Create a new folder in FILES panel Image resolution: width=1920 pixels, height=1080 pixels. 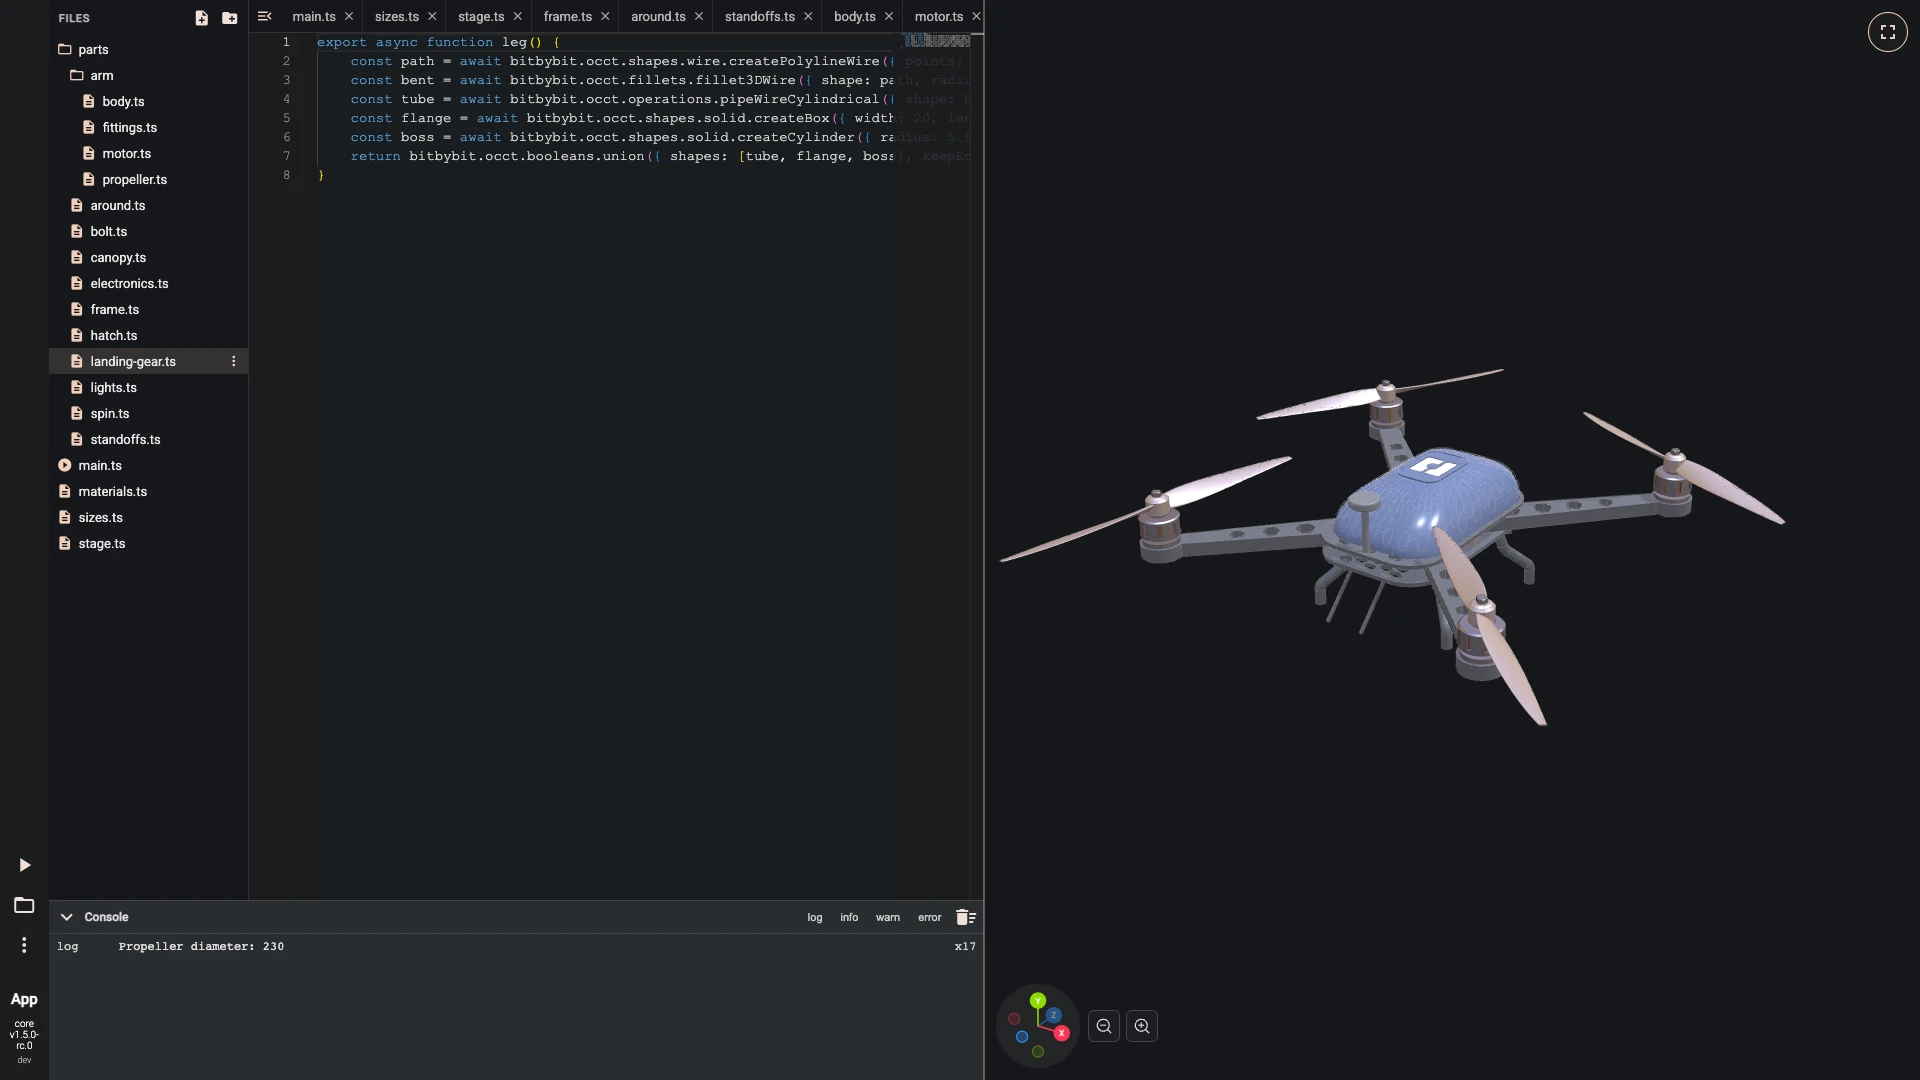tap(229, 18)
